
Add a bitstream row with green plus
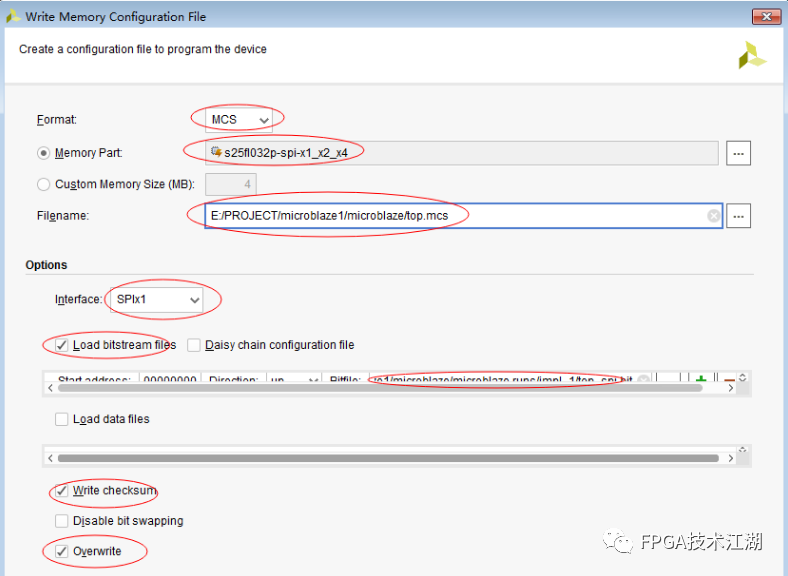tap(701, 378)
